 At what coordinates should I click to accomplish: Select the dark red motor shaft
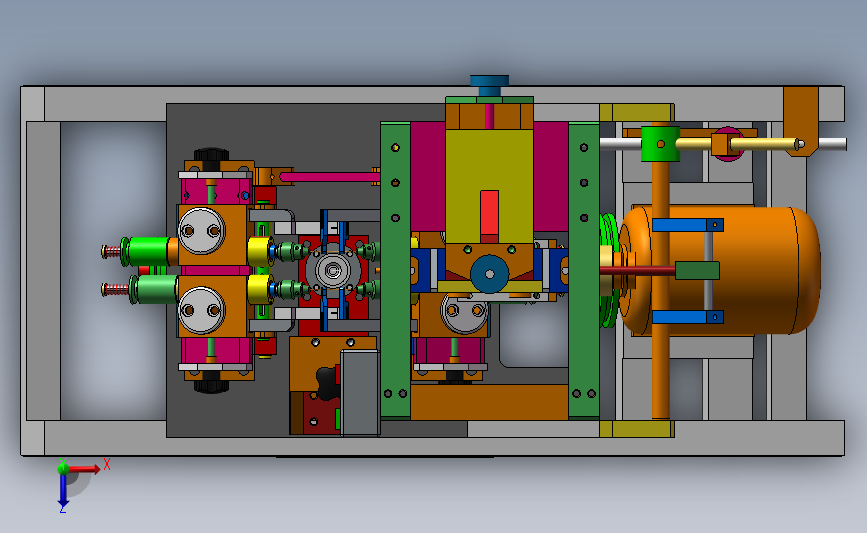(638, 270)
